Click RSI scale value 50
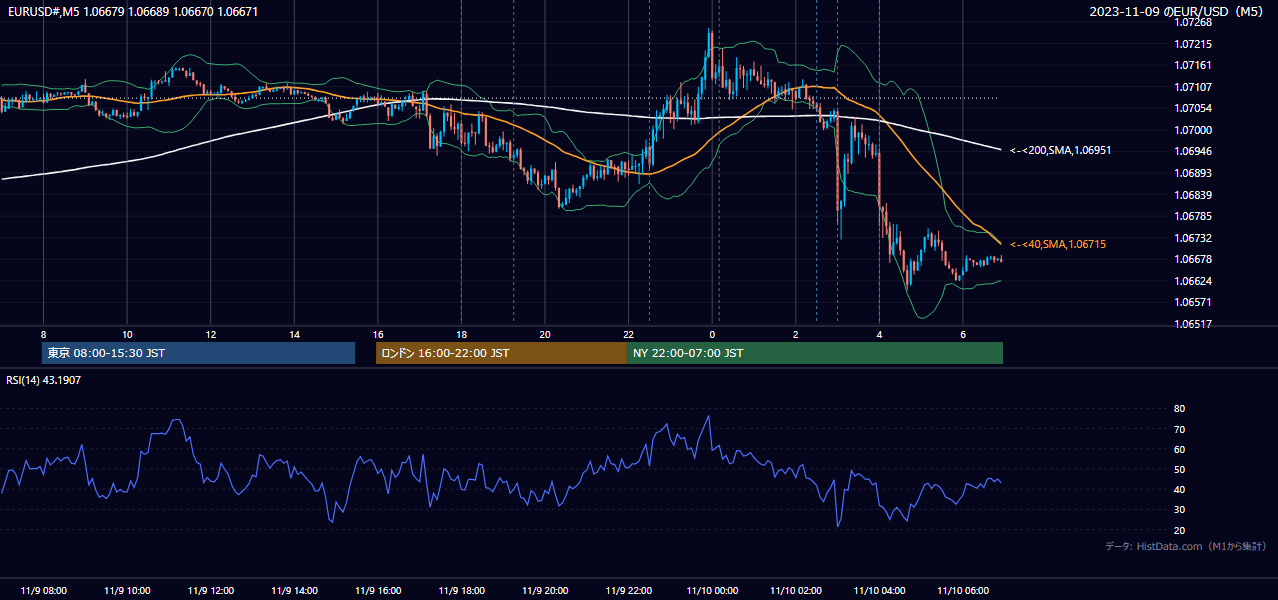Screen dimensions: 1278x600 click(1180, 469)
